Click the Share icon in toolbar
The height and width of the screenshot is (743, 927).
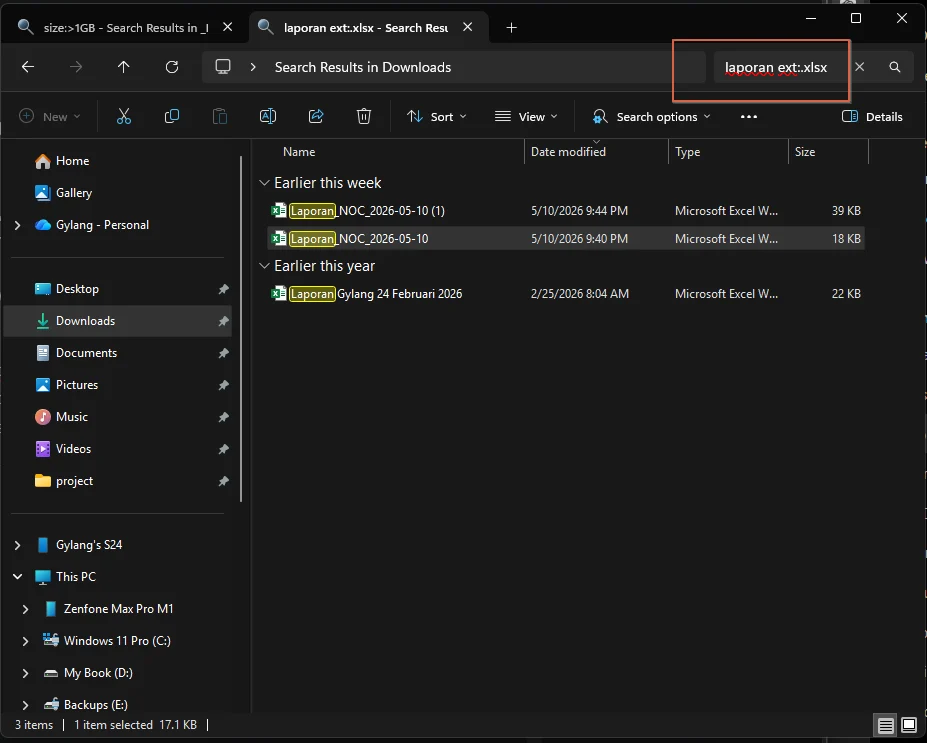click(316, 116)
